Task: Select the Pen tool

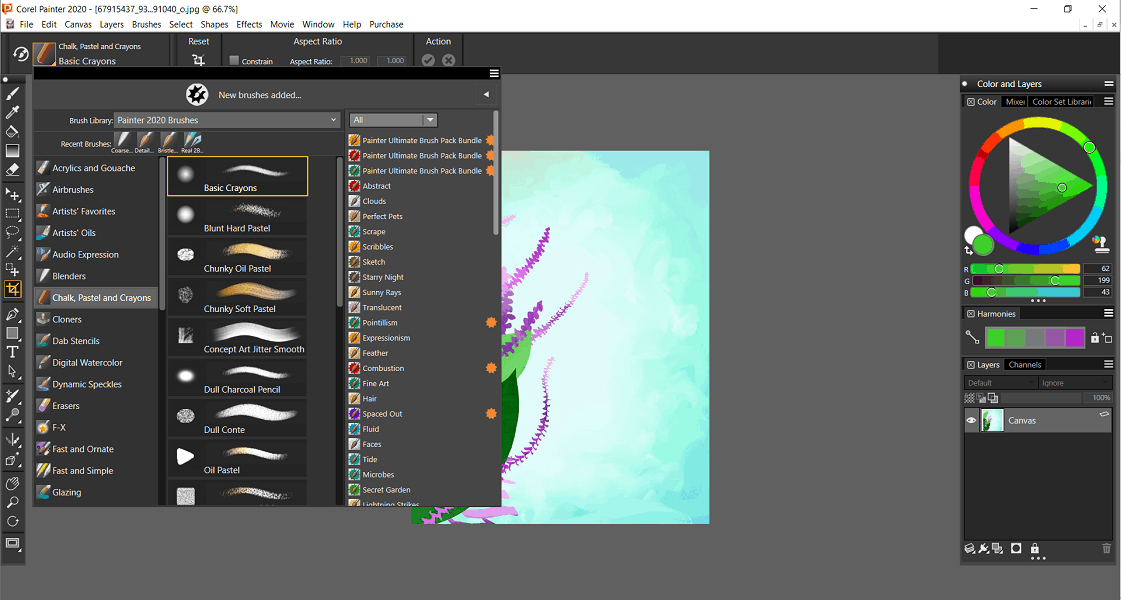Action: pyautogui.click(x=12, y=314)
